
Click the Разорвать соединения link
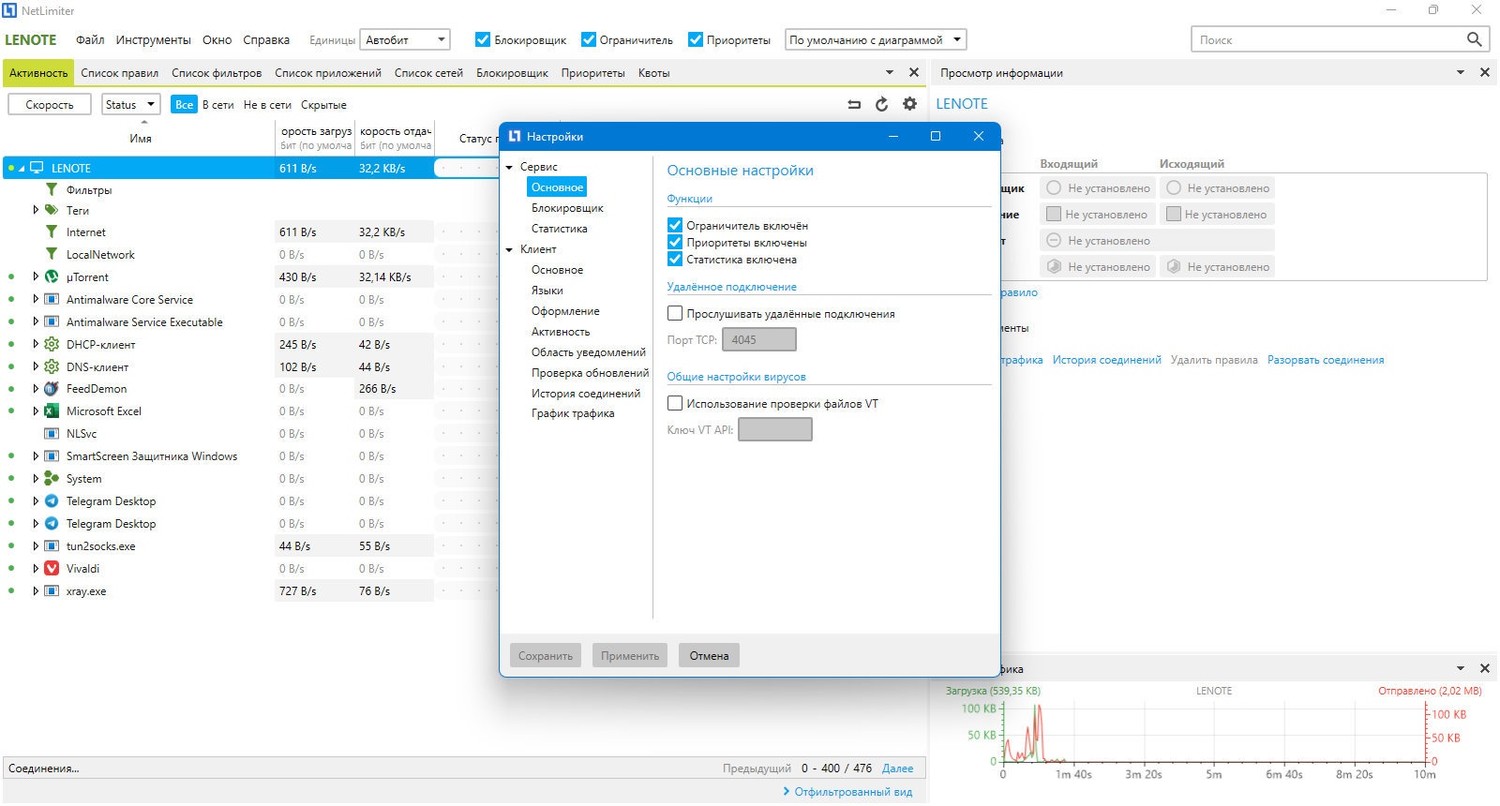1326,359
